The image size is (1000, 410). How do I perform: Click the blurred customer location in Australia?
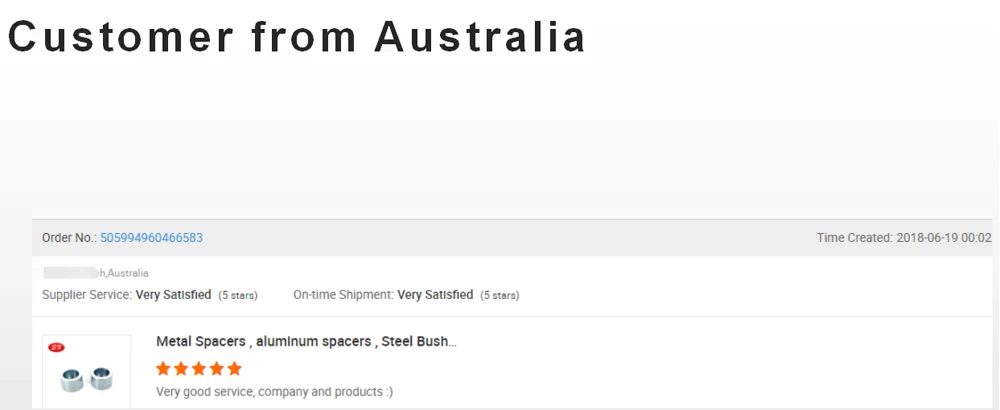[95, 273]
